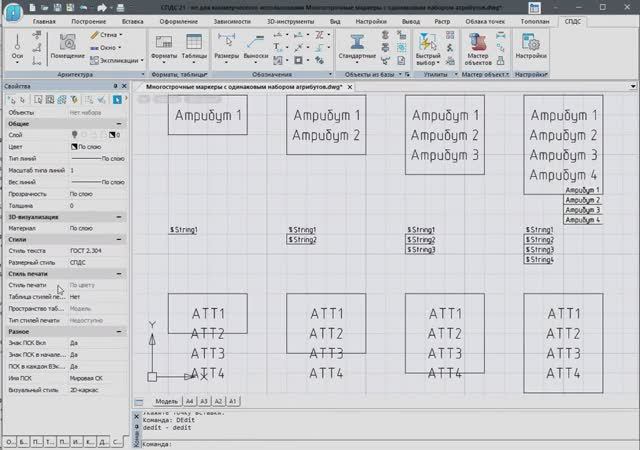Pin the Свойства panel

(116, 86)
